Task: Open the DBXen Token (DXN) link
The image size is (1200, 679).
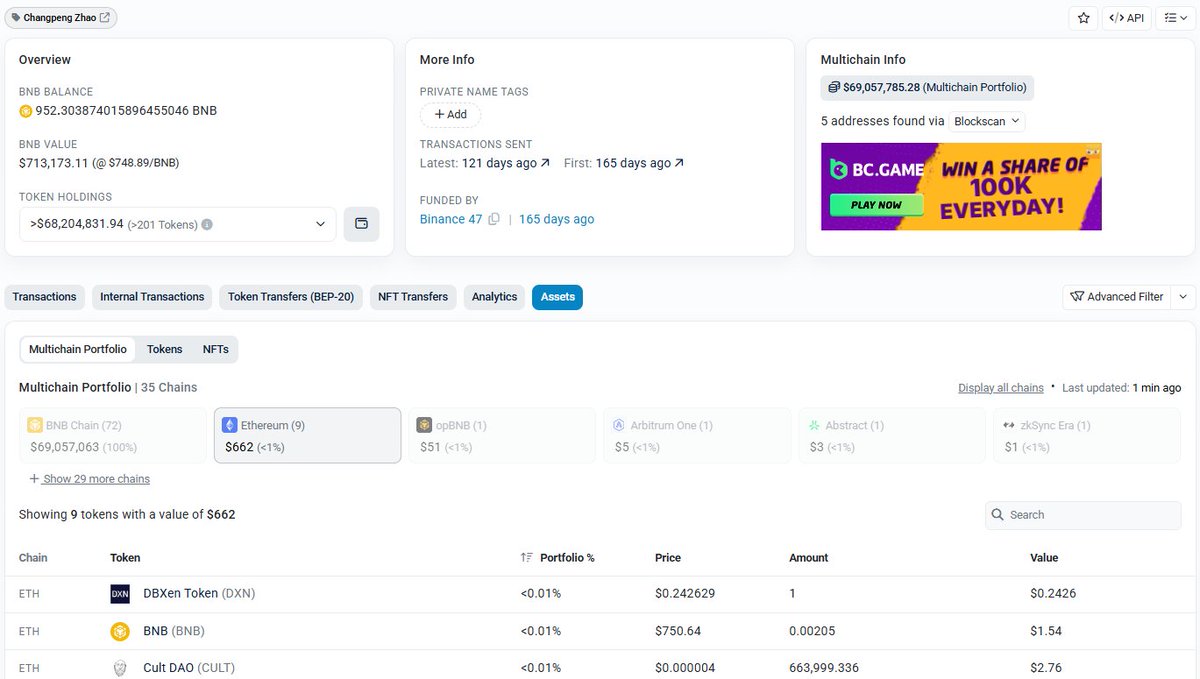Action: tap(199, 594)
